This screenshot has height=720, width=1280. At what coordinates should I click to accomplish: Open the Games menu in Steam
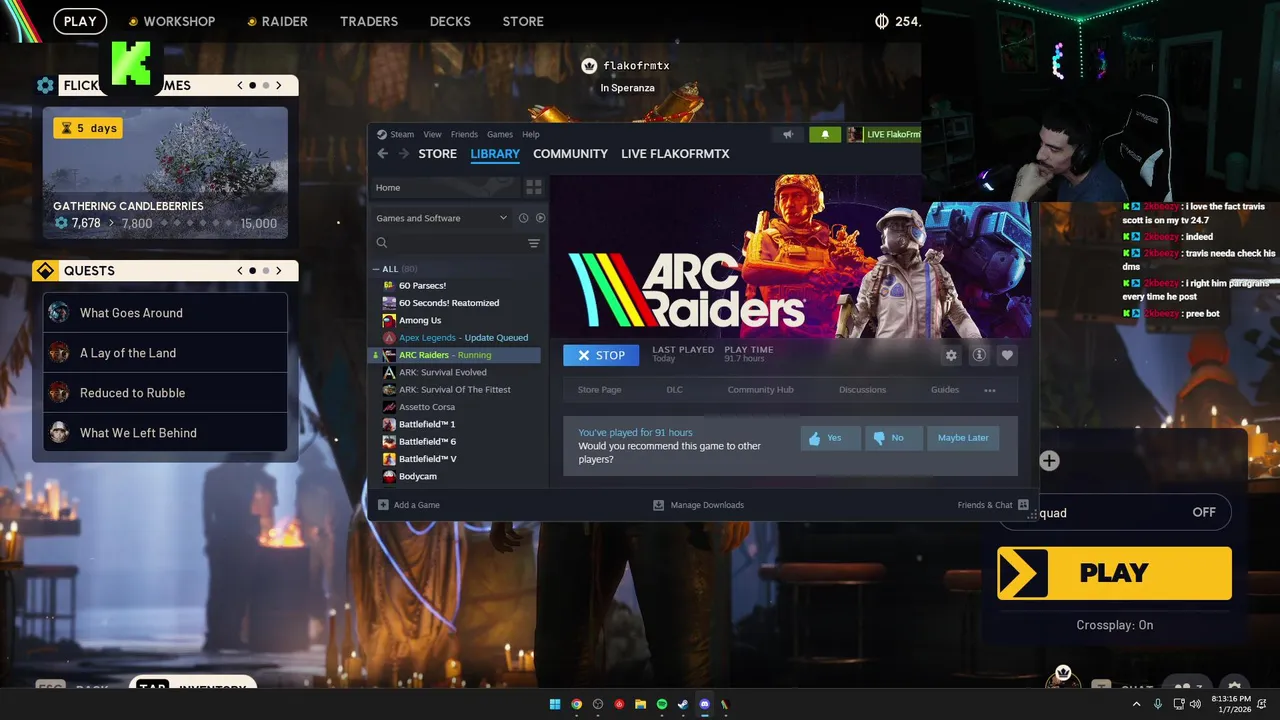tap(500, 134)
